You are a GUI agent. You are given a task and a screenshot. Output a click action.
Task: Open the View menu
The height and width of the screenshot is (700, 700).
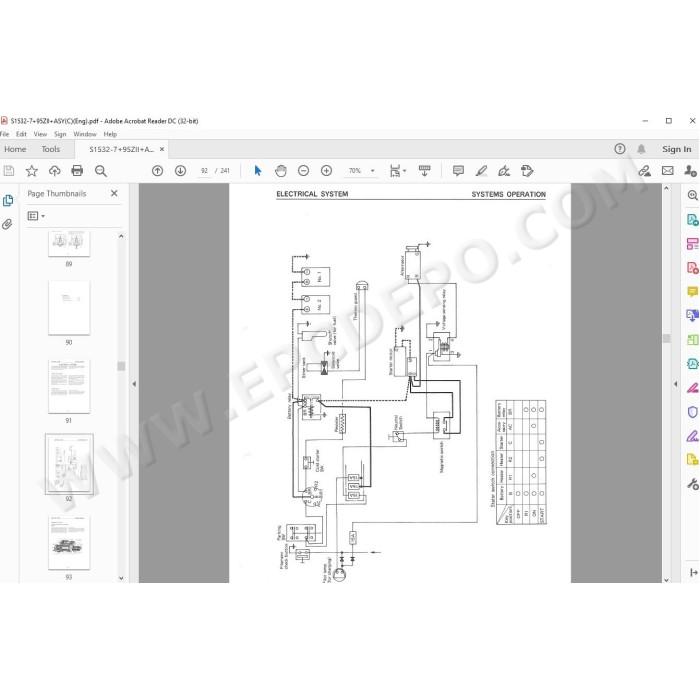(x=40, y=134)
